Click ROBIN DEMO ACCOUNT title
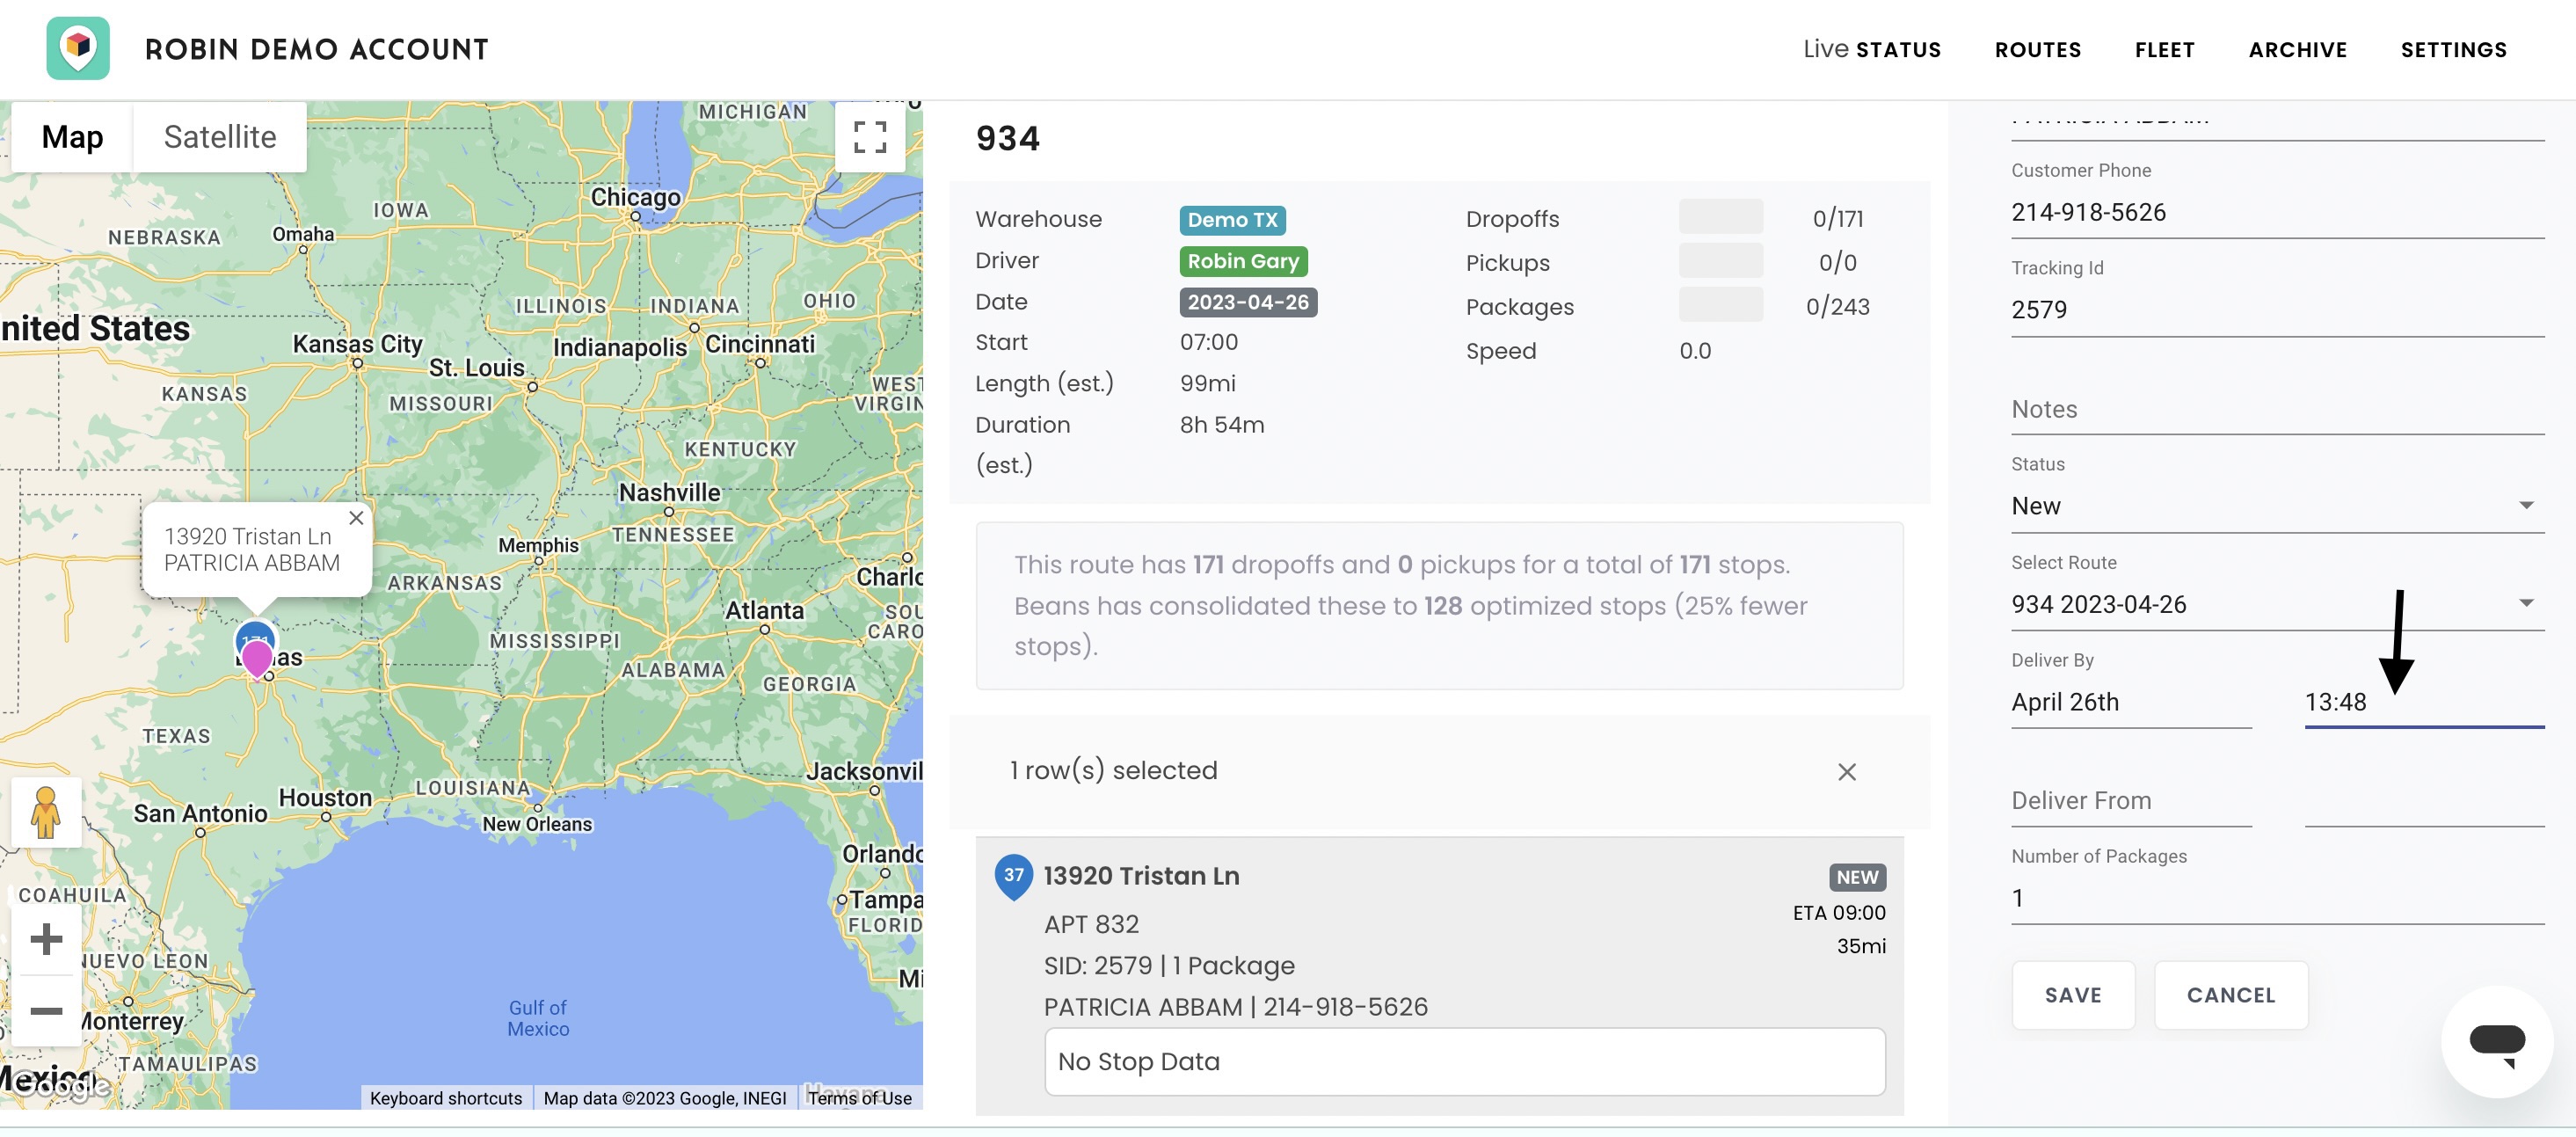Viewport: 2576px width, 1137px height. (x=316, y=49)
